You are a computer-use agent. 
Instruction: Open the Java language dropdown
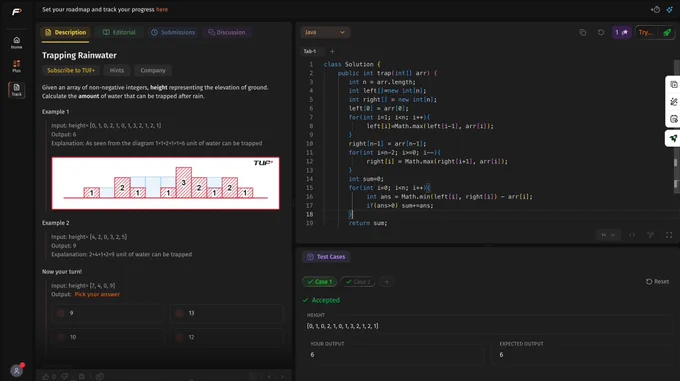tap(325, 33)
